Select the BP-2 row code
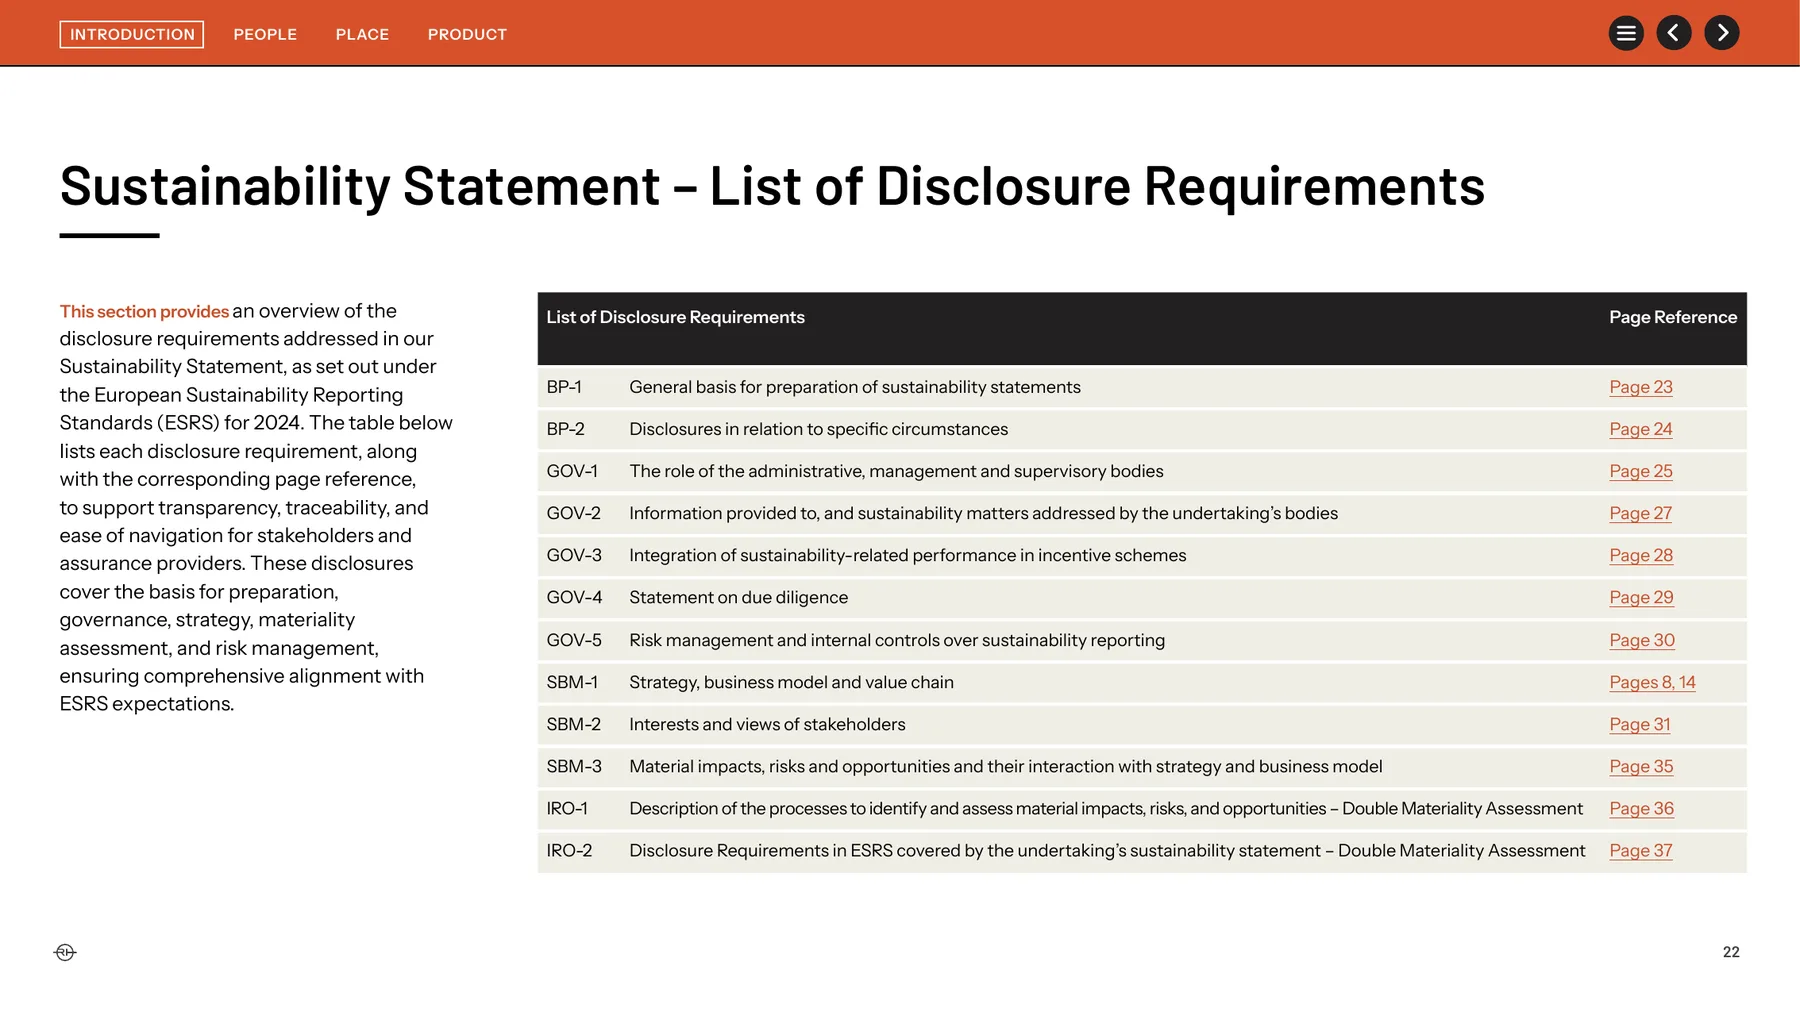Screen dimensions: 1800x1012 point(565,429)
